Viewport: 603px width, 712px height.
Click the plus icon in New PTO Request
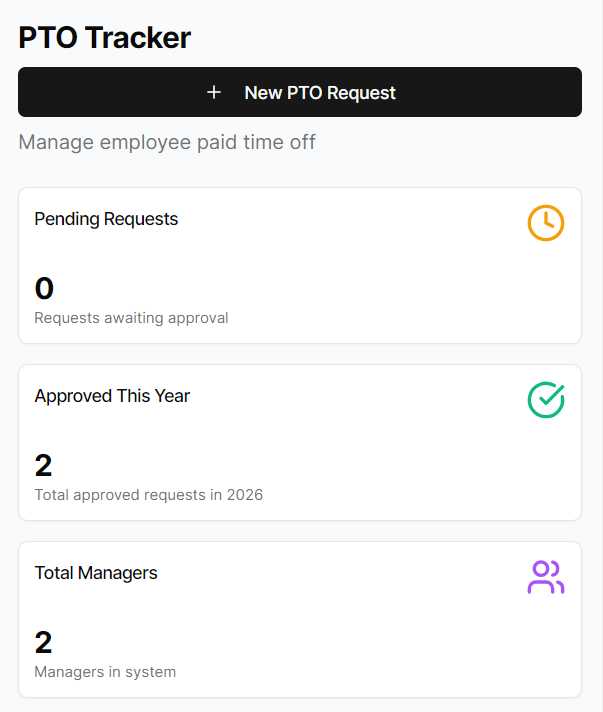(x=213, y=93)
